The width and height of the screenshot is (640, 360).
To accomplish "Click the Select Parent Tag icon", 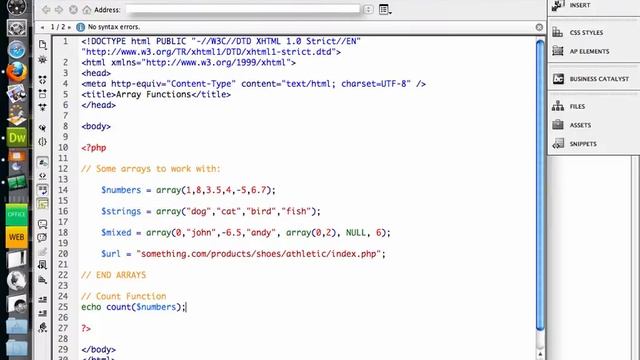I will [x=42, y=128].
